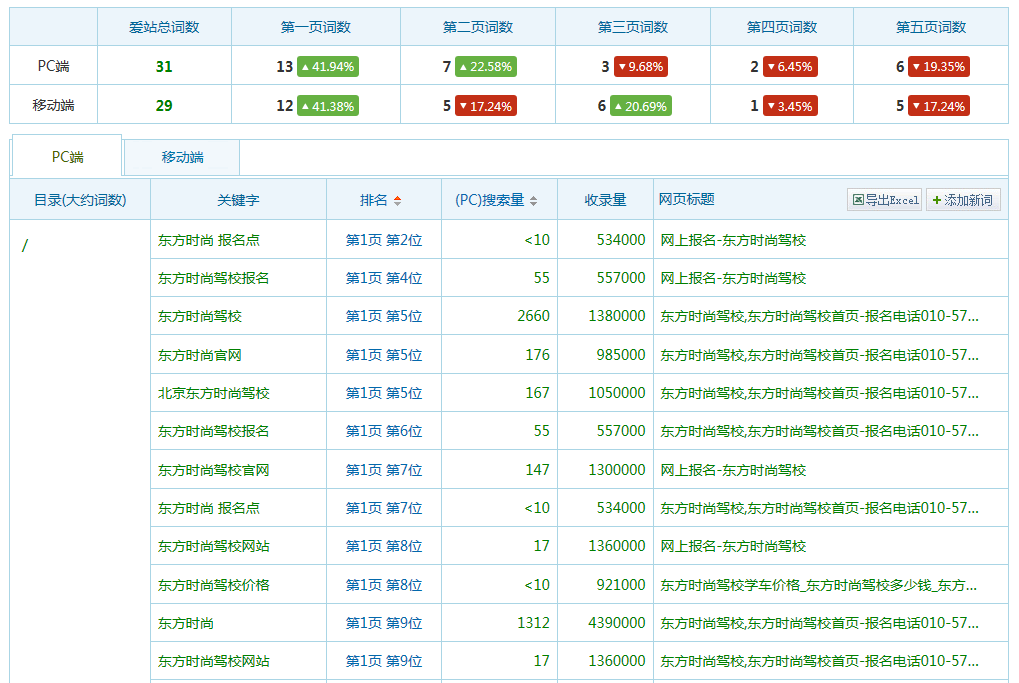
Task: Click index count 4390000 for 东方时尚
Action: click(x=616, y=623)
